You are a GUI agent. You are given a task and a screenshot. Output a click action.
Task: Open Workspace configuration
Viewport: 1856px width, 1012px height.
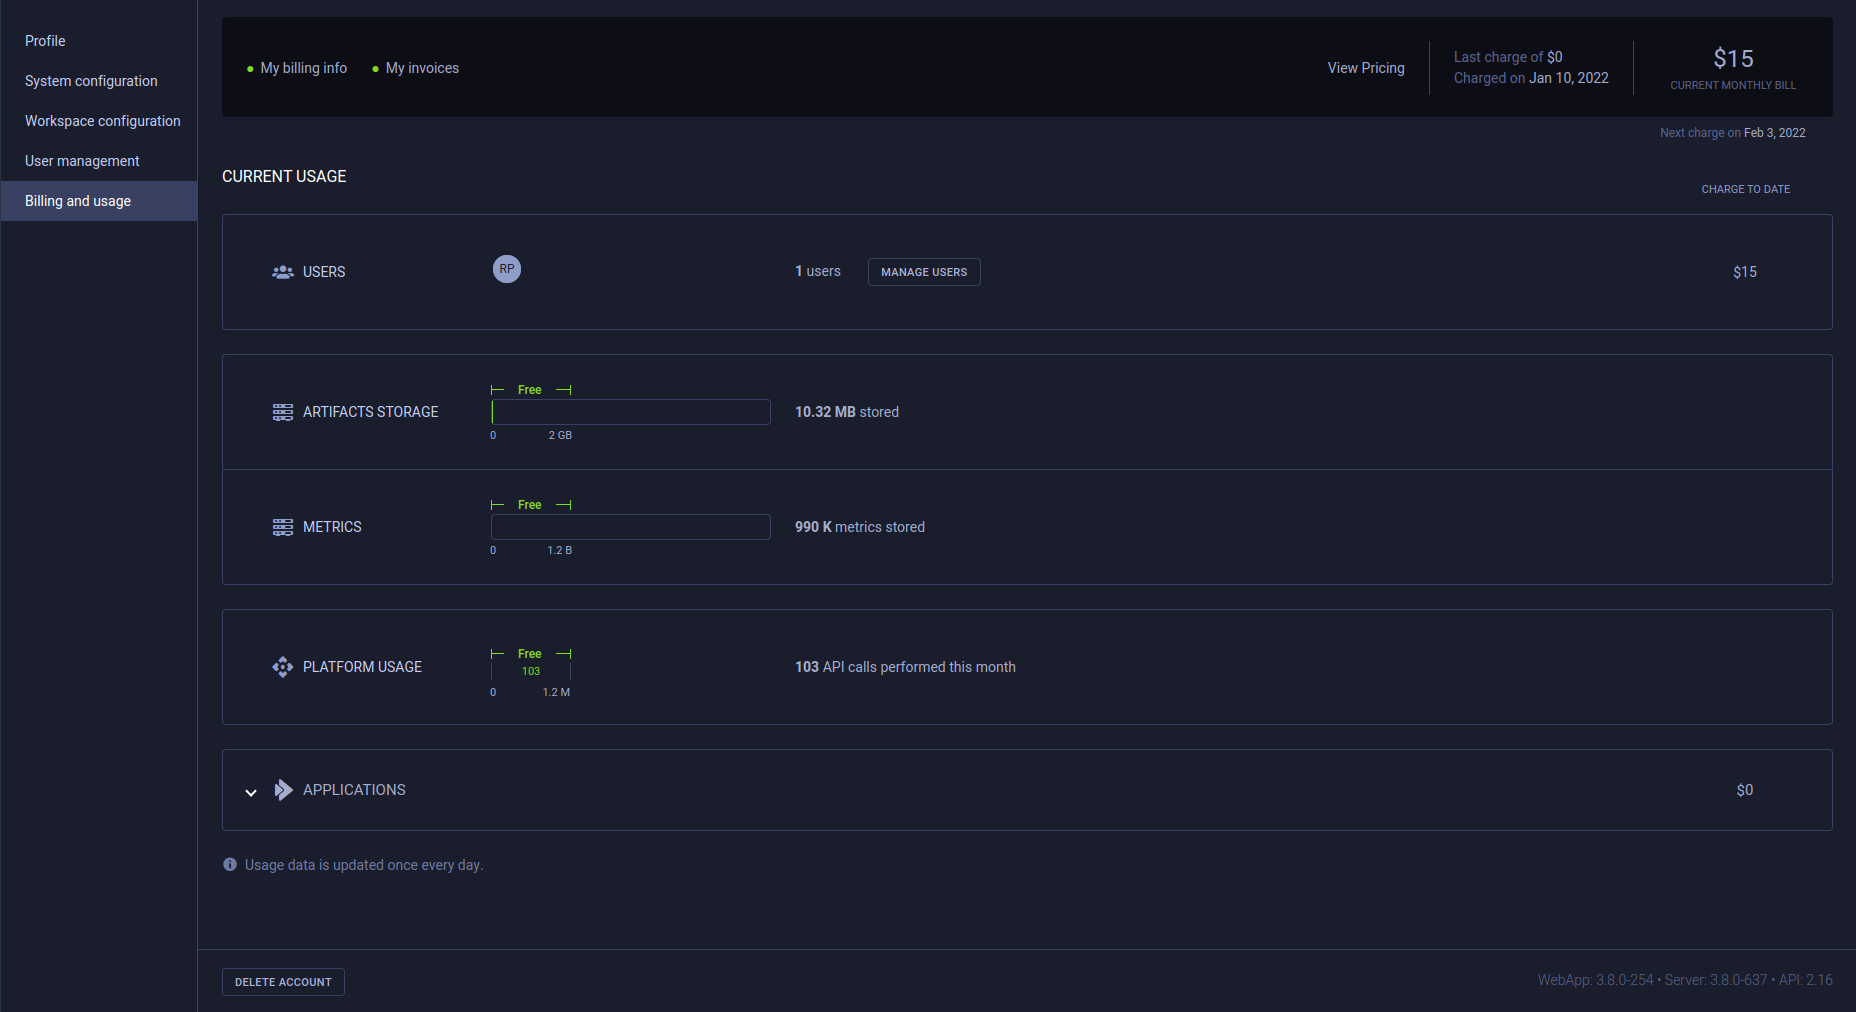coord(102,120)
